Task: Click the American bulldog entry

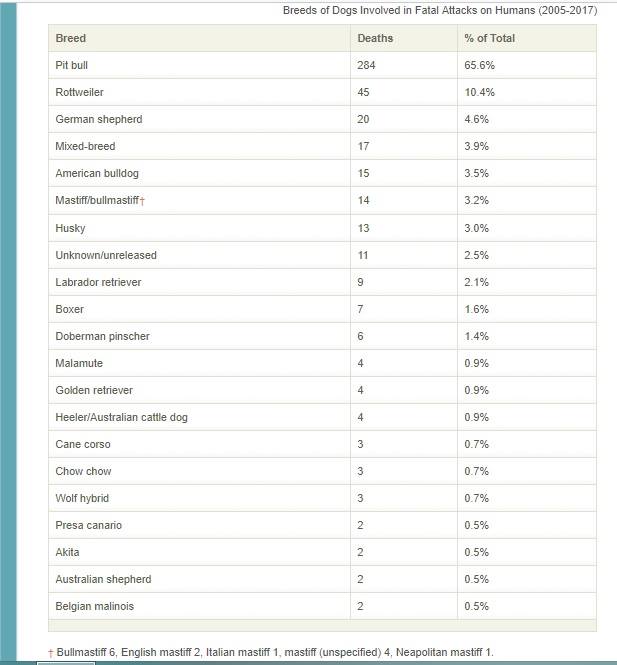Action: (x=97, y=173)
